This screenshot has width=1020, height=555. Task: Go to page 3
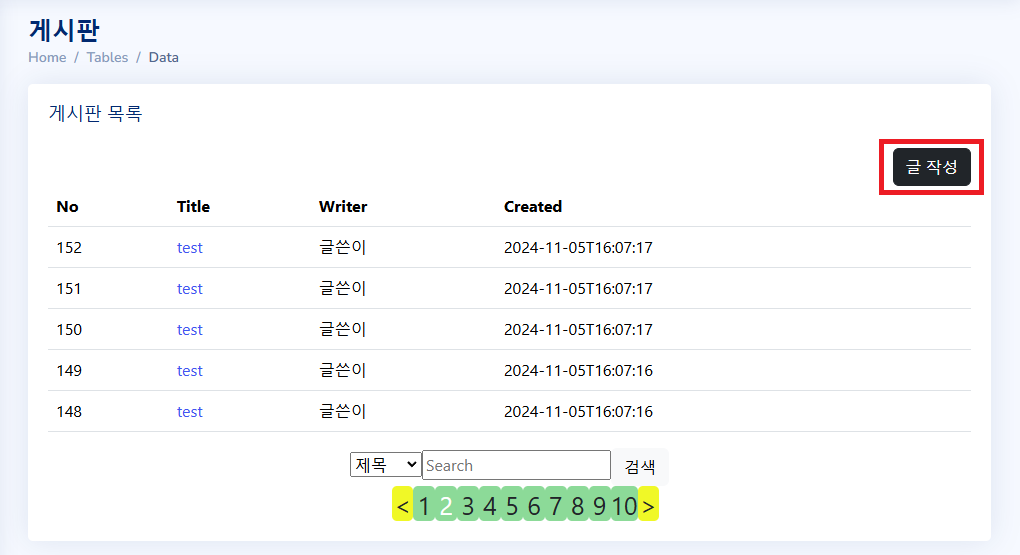coord(468,504)
